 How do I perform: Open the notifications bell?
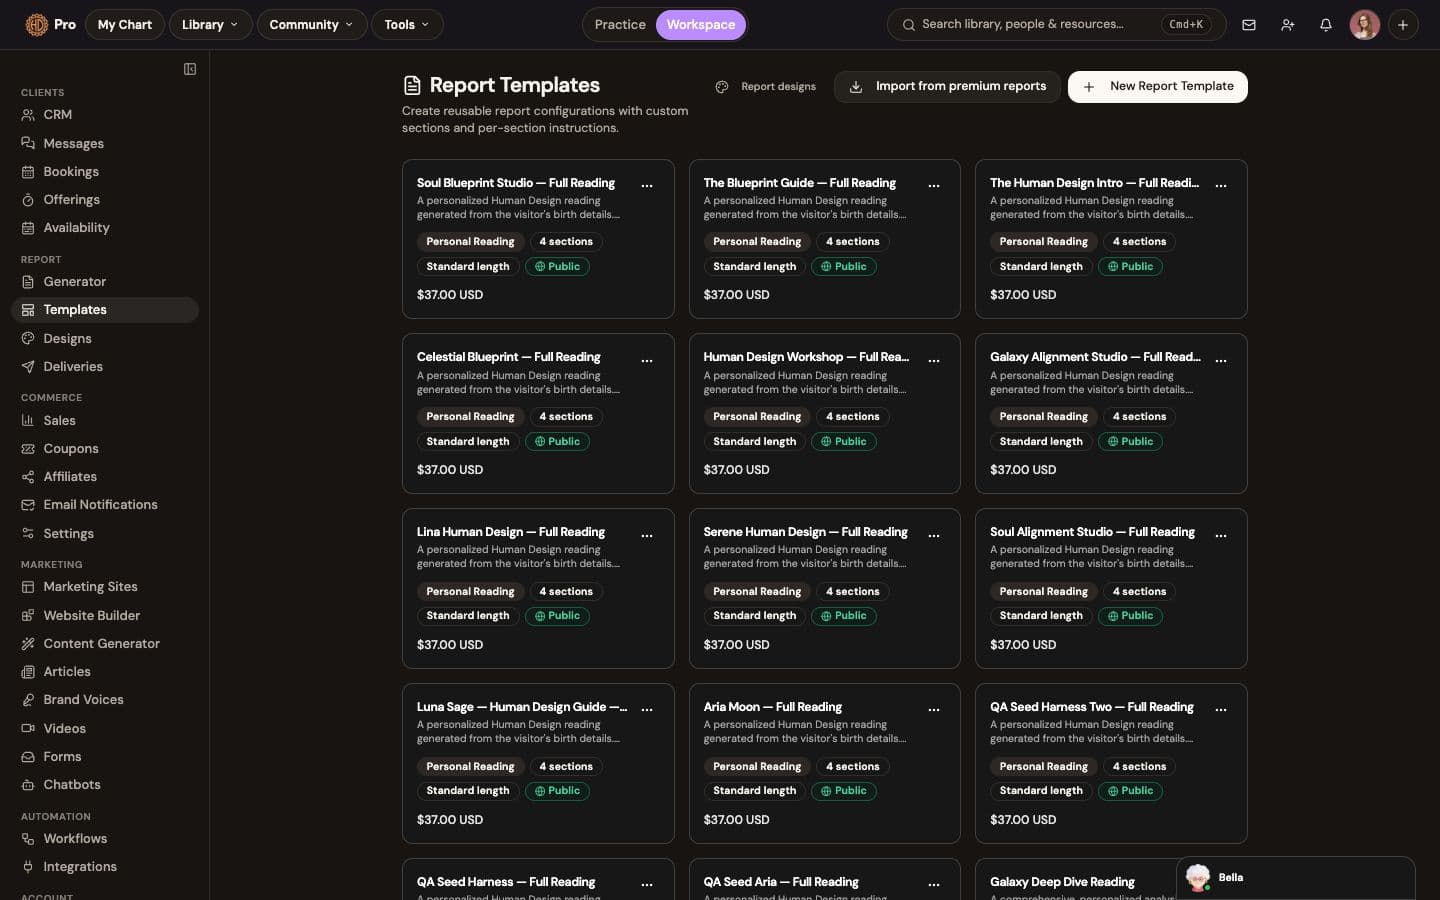[x=1325, y=25]
